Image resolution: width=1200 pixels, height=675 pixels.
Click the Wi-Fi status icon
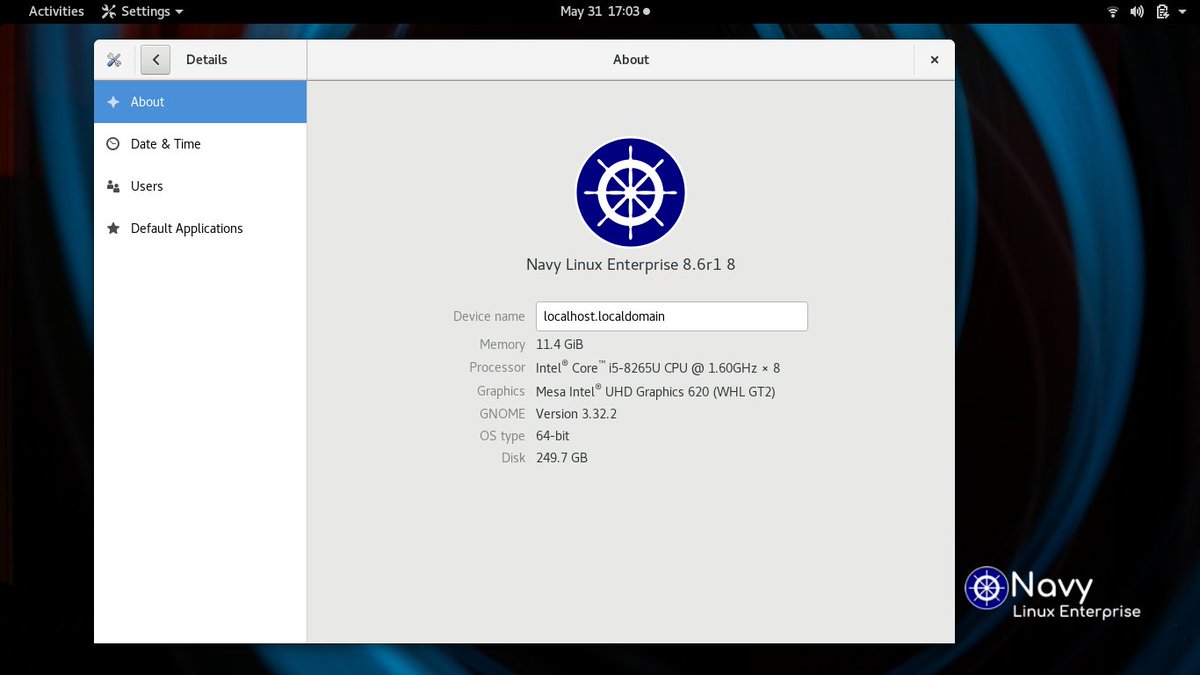click(x=1113, y=11)
